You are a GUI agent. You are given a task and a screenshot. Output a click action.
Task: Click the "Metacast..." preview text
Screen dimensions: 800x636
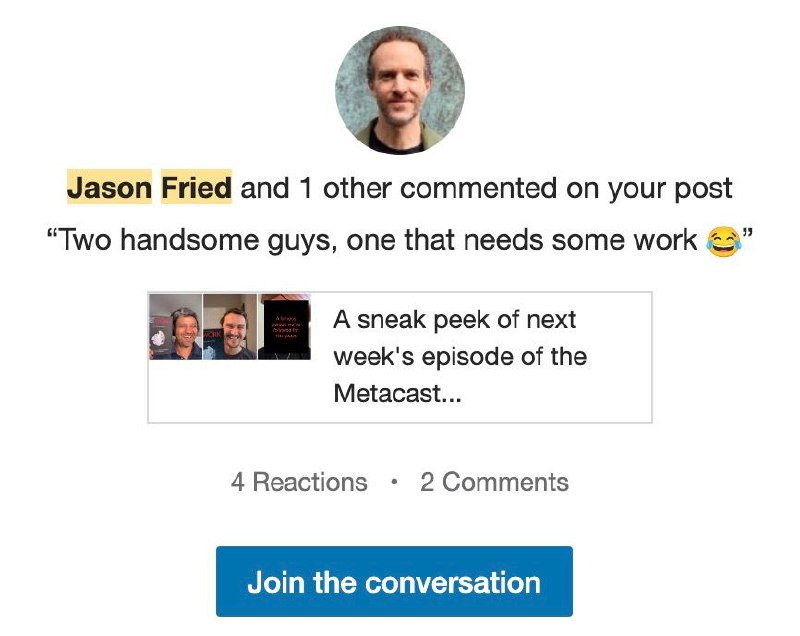pyautogui.click(x=397, y=393)
